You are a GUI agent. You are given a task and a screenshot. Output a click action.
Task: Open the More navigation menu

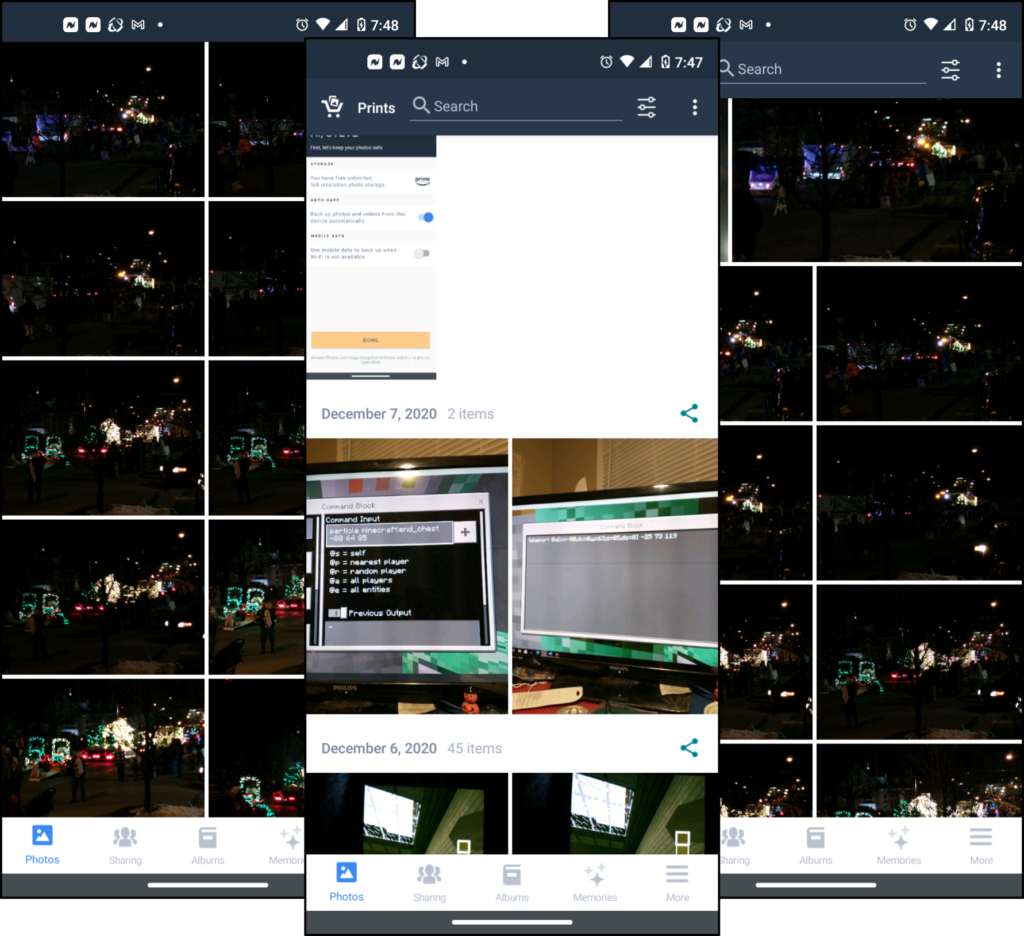pyautogui.click(x=677, y=883)
